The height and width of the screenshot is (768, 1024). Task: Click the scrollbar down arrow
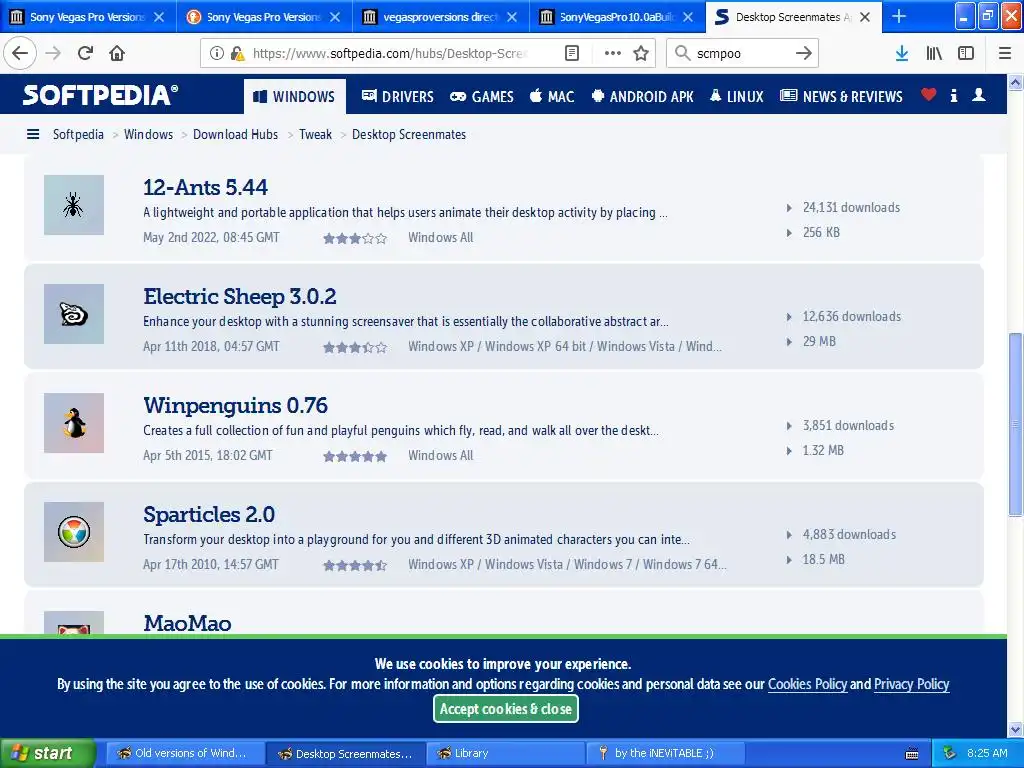tap(1015, 729)
